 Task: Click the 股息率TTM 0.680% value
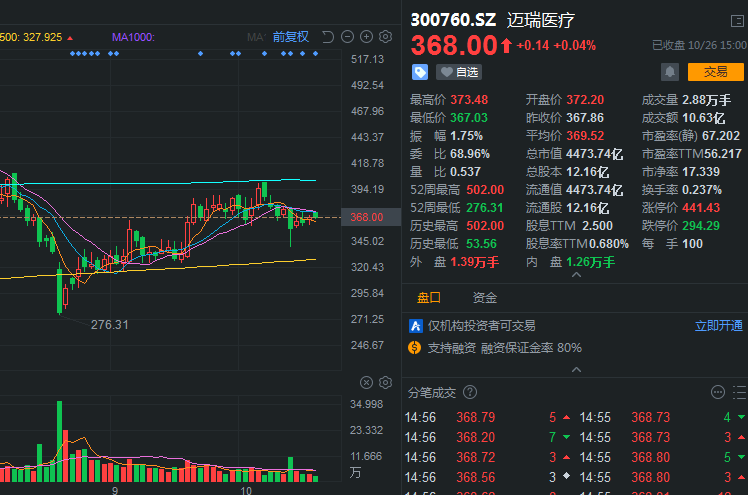(609, 244)
